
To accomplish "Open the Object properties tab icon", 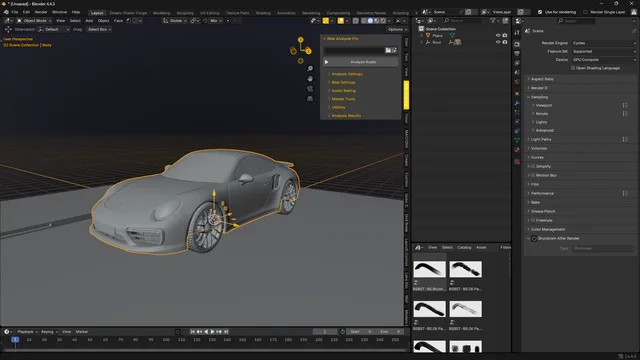I will tap(517, 94).
